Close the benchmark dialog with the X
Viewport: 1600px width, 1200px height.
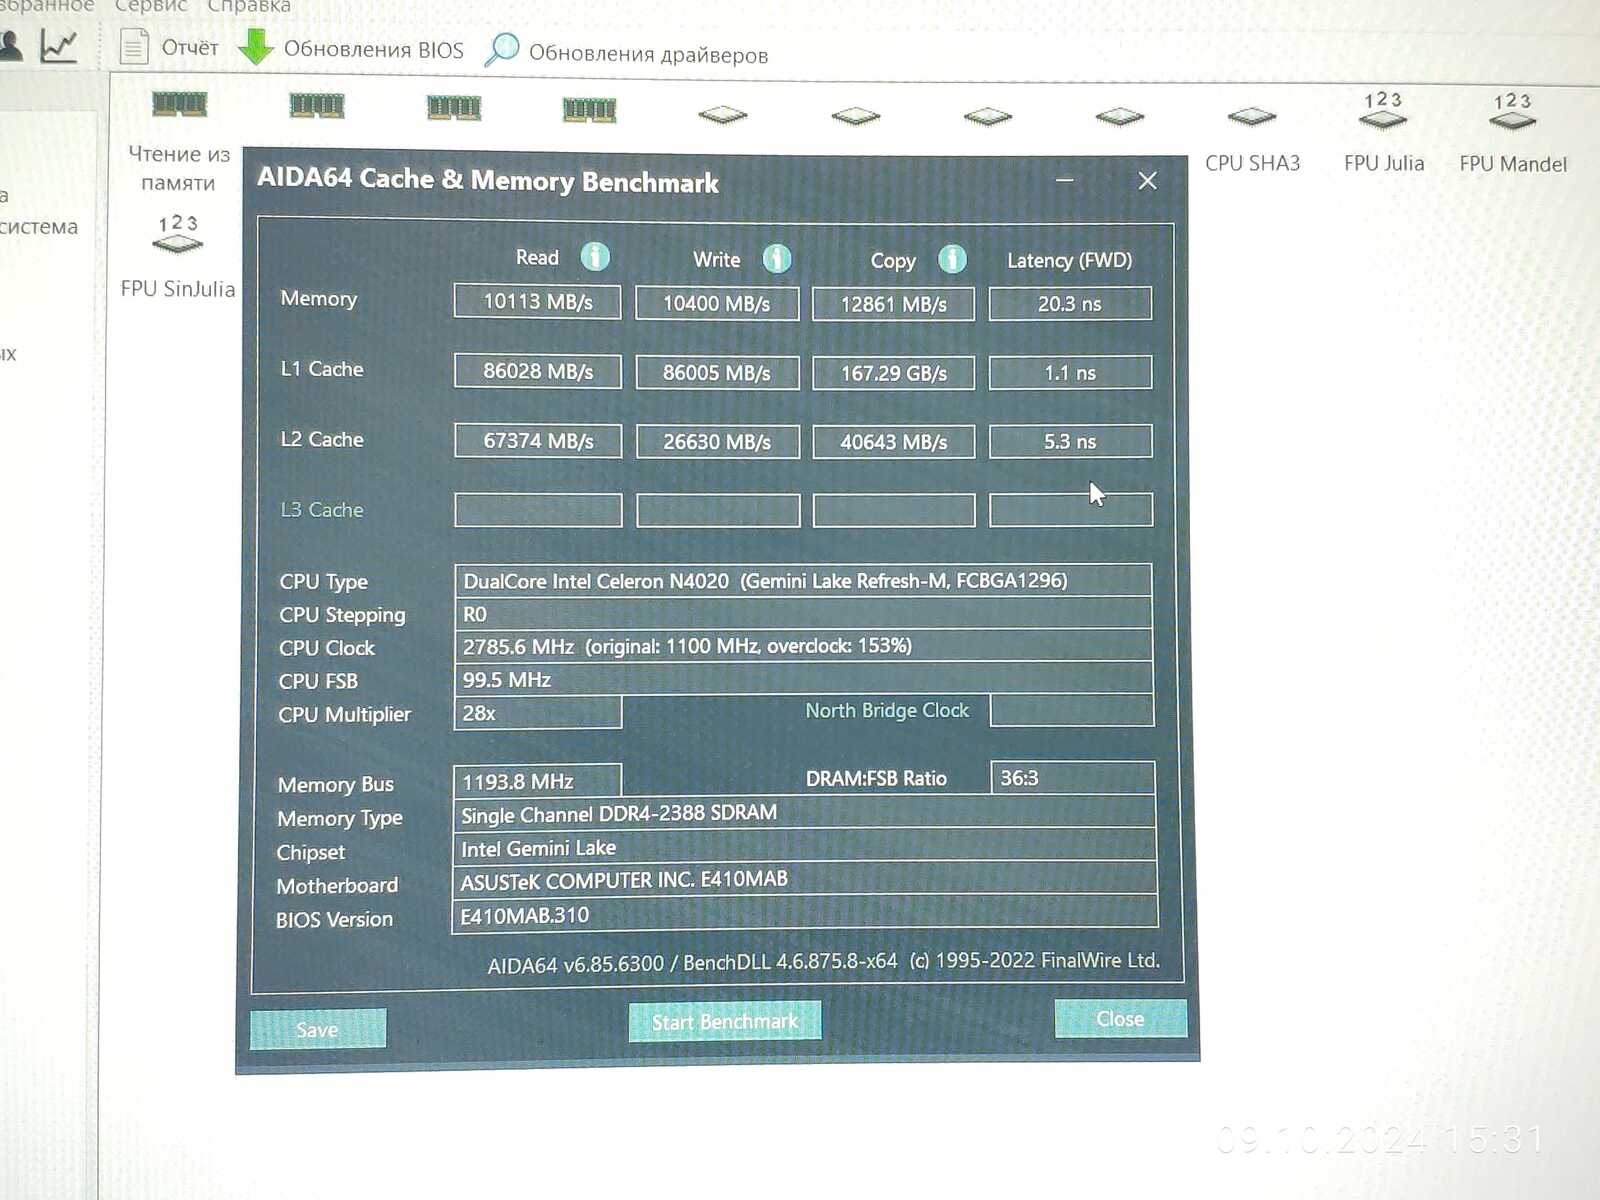[1148, 181]
